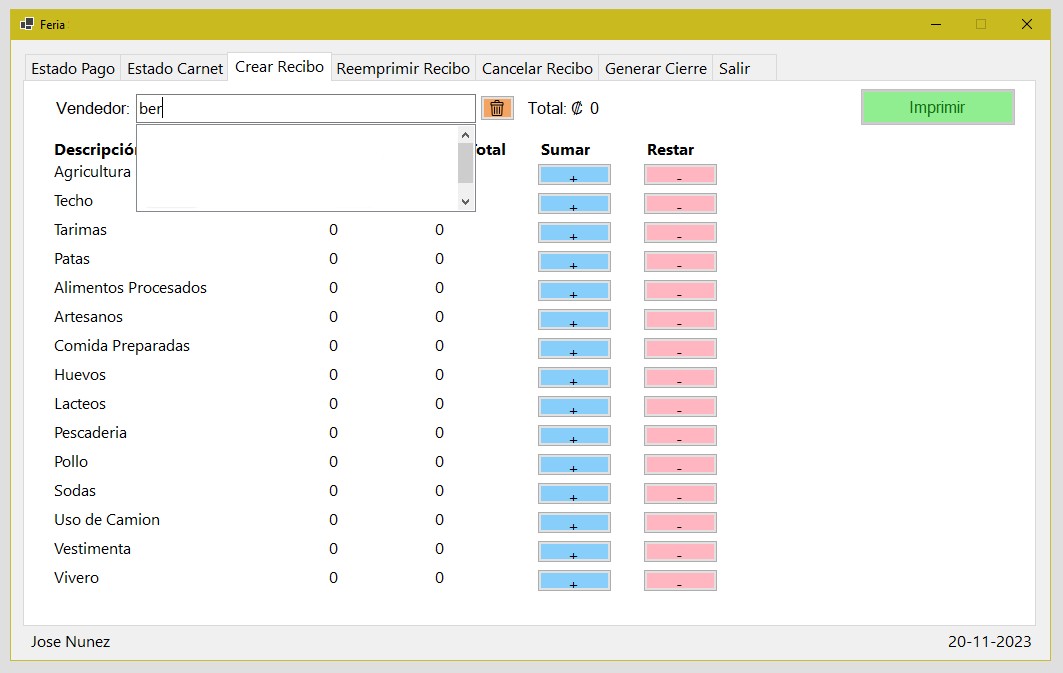Click the Sumar column header
1063x673 pixels.
tap(565, 150)
